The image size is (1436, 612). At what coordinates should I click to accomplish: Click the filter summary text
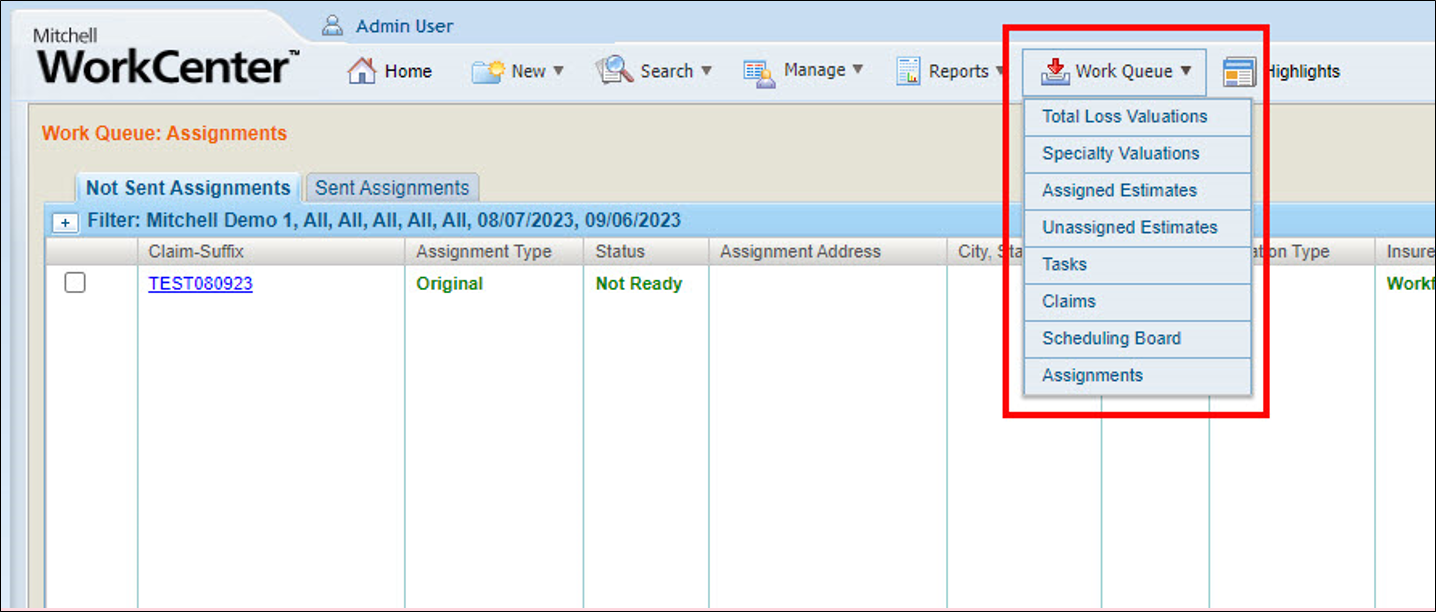(x=384, y=221)
